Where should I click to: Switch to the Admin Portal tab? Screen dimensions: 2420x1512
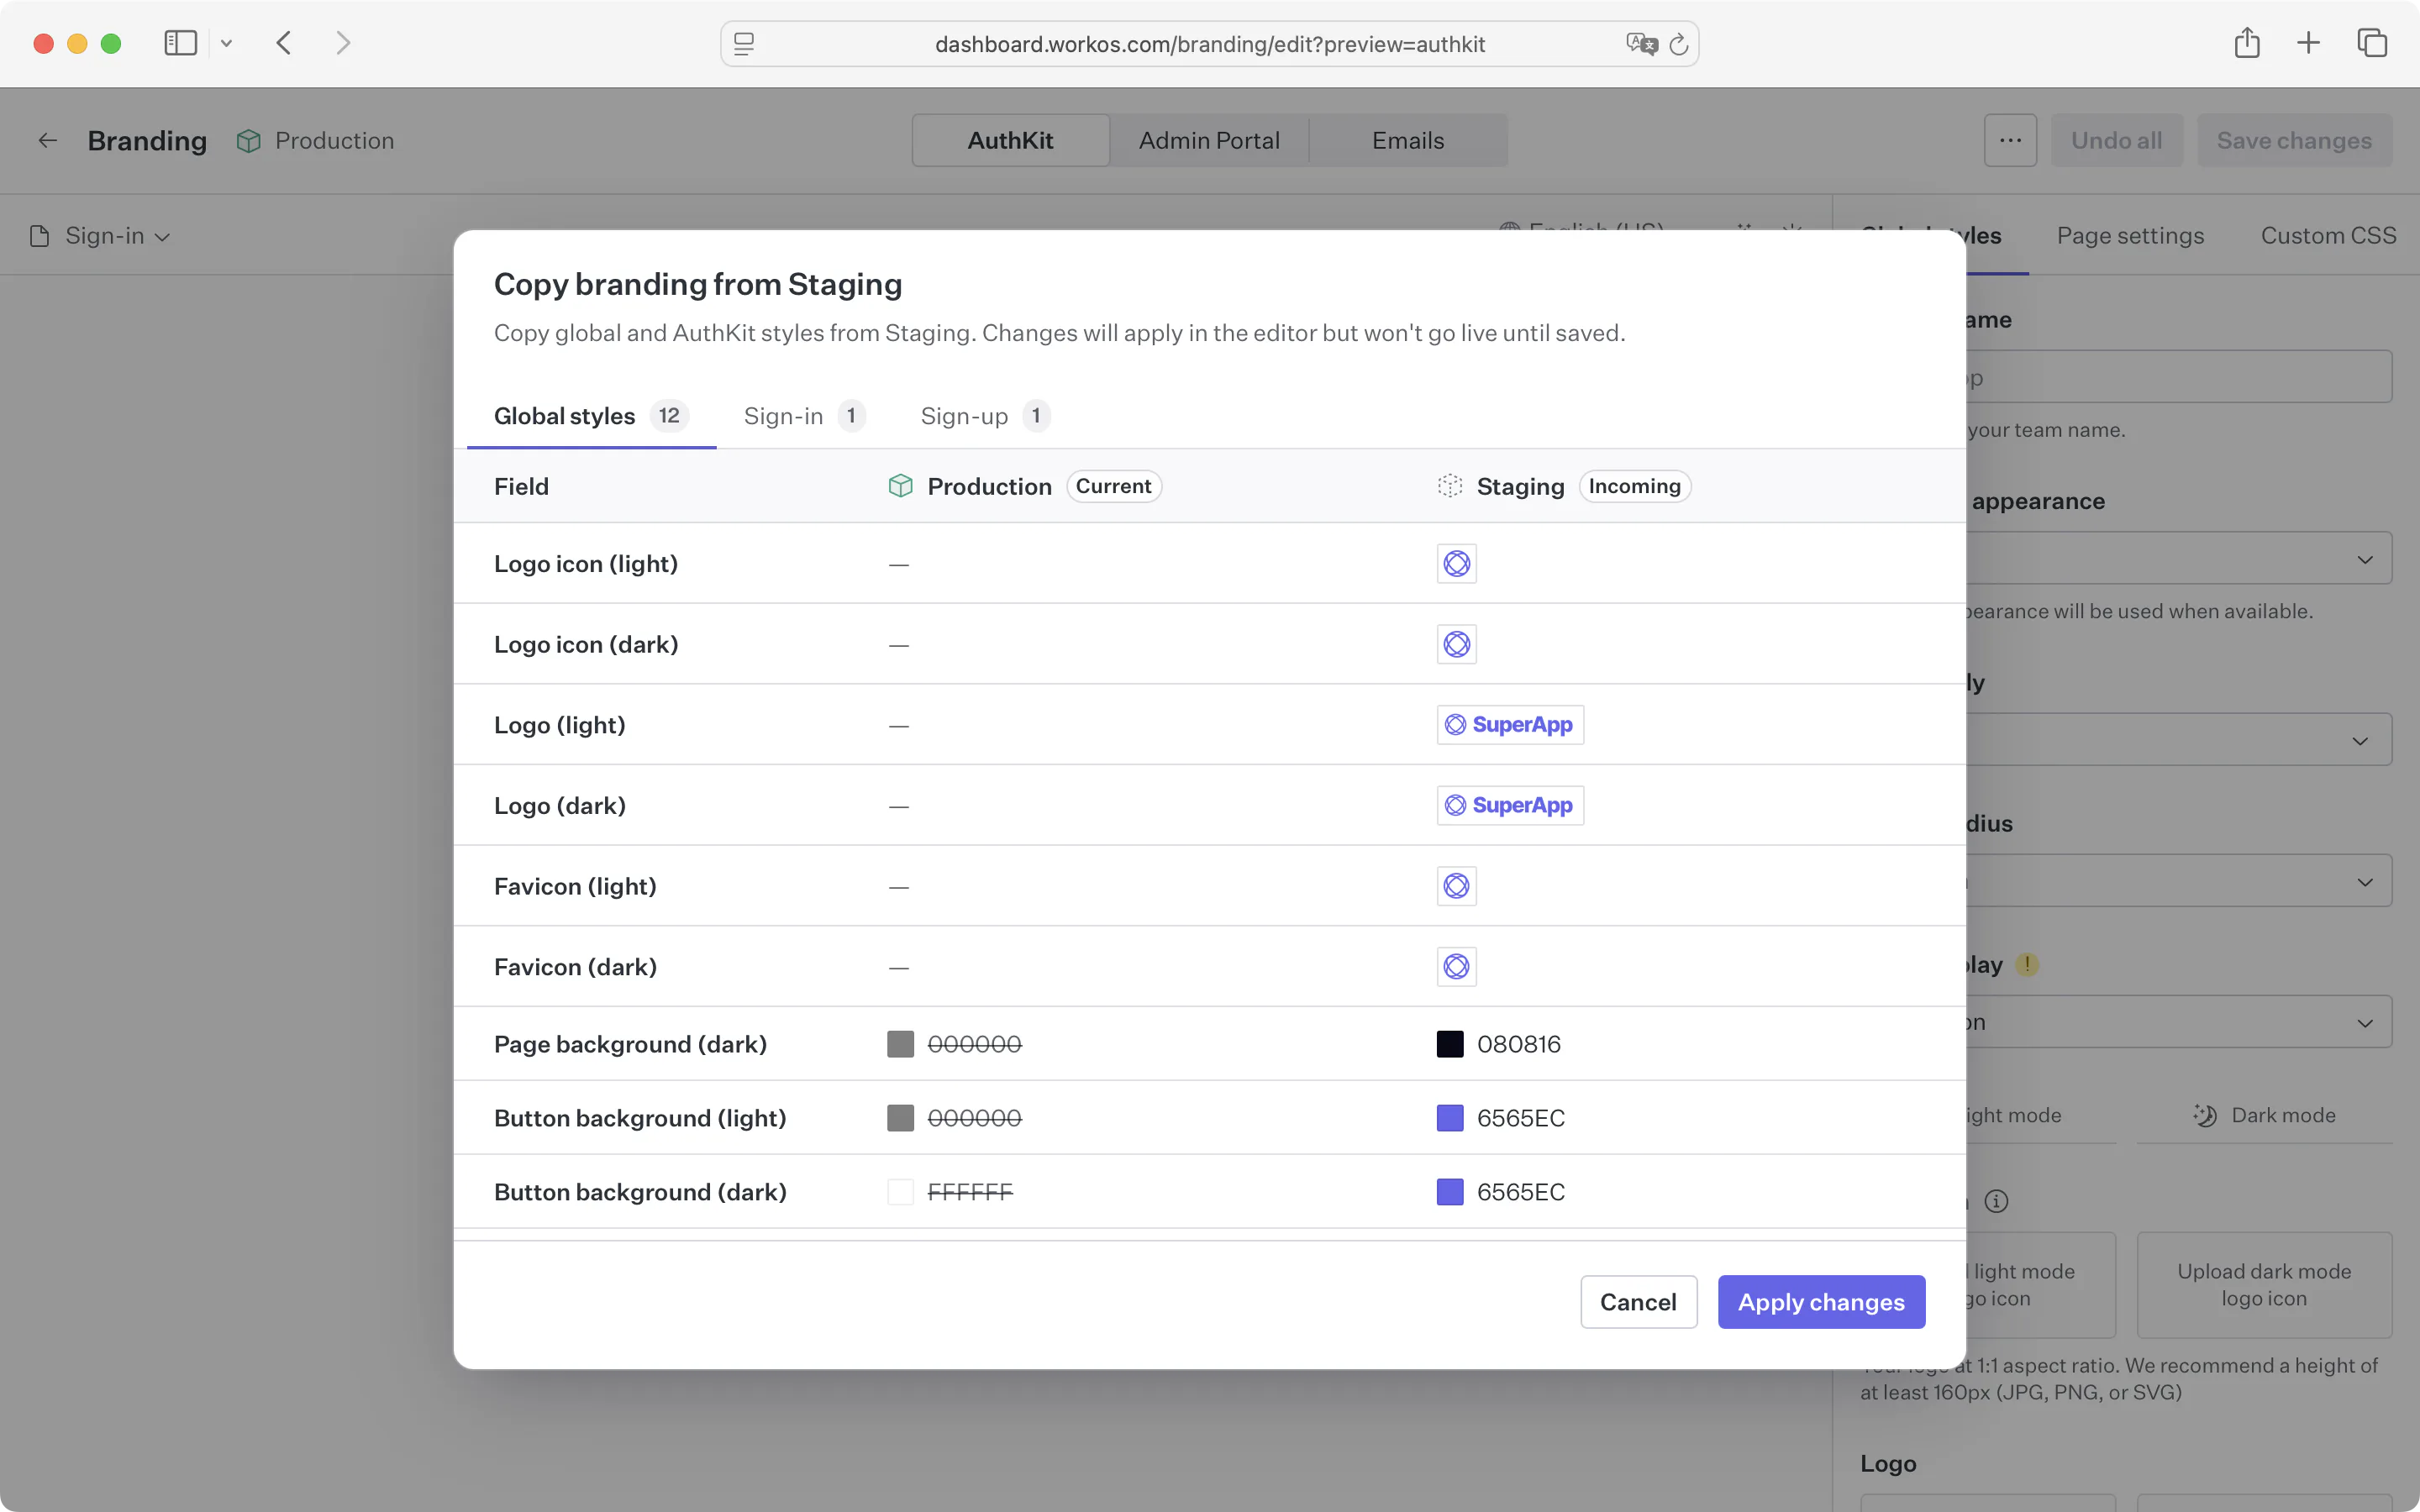[1209, 141]
